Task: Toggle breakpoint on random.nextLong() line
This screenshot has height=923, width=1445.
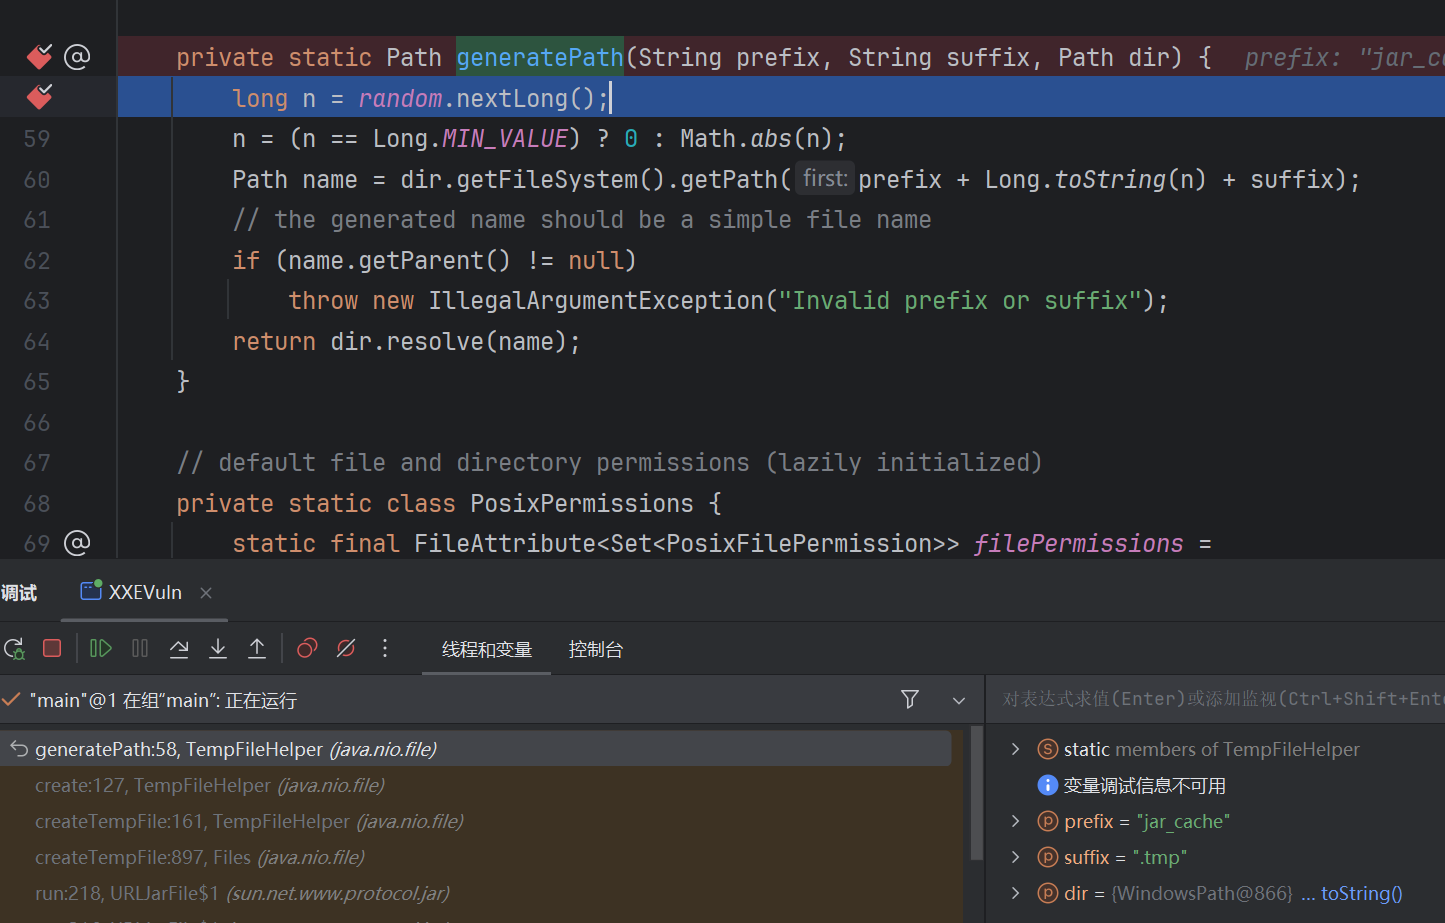Action: coord(40,97)
